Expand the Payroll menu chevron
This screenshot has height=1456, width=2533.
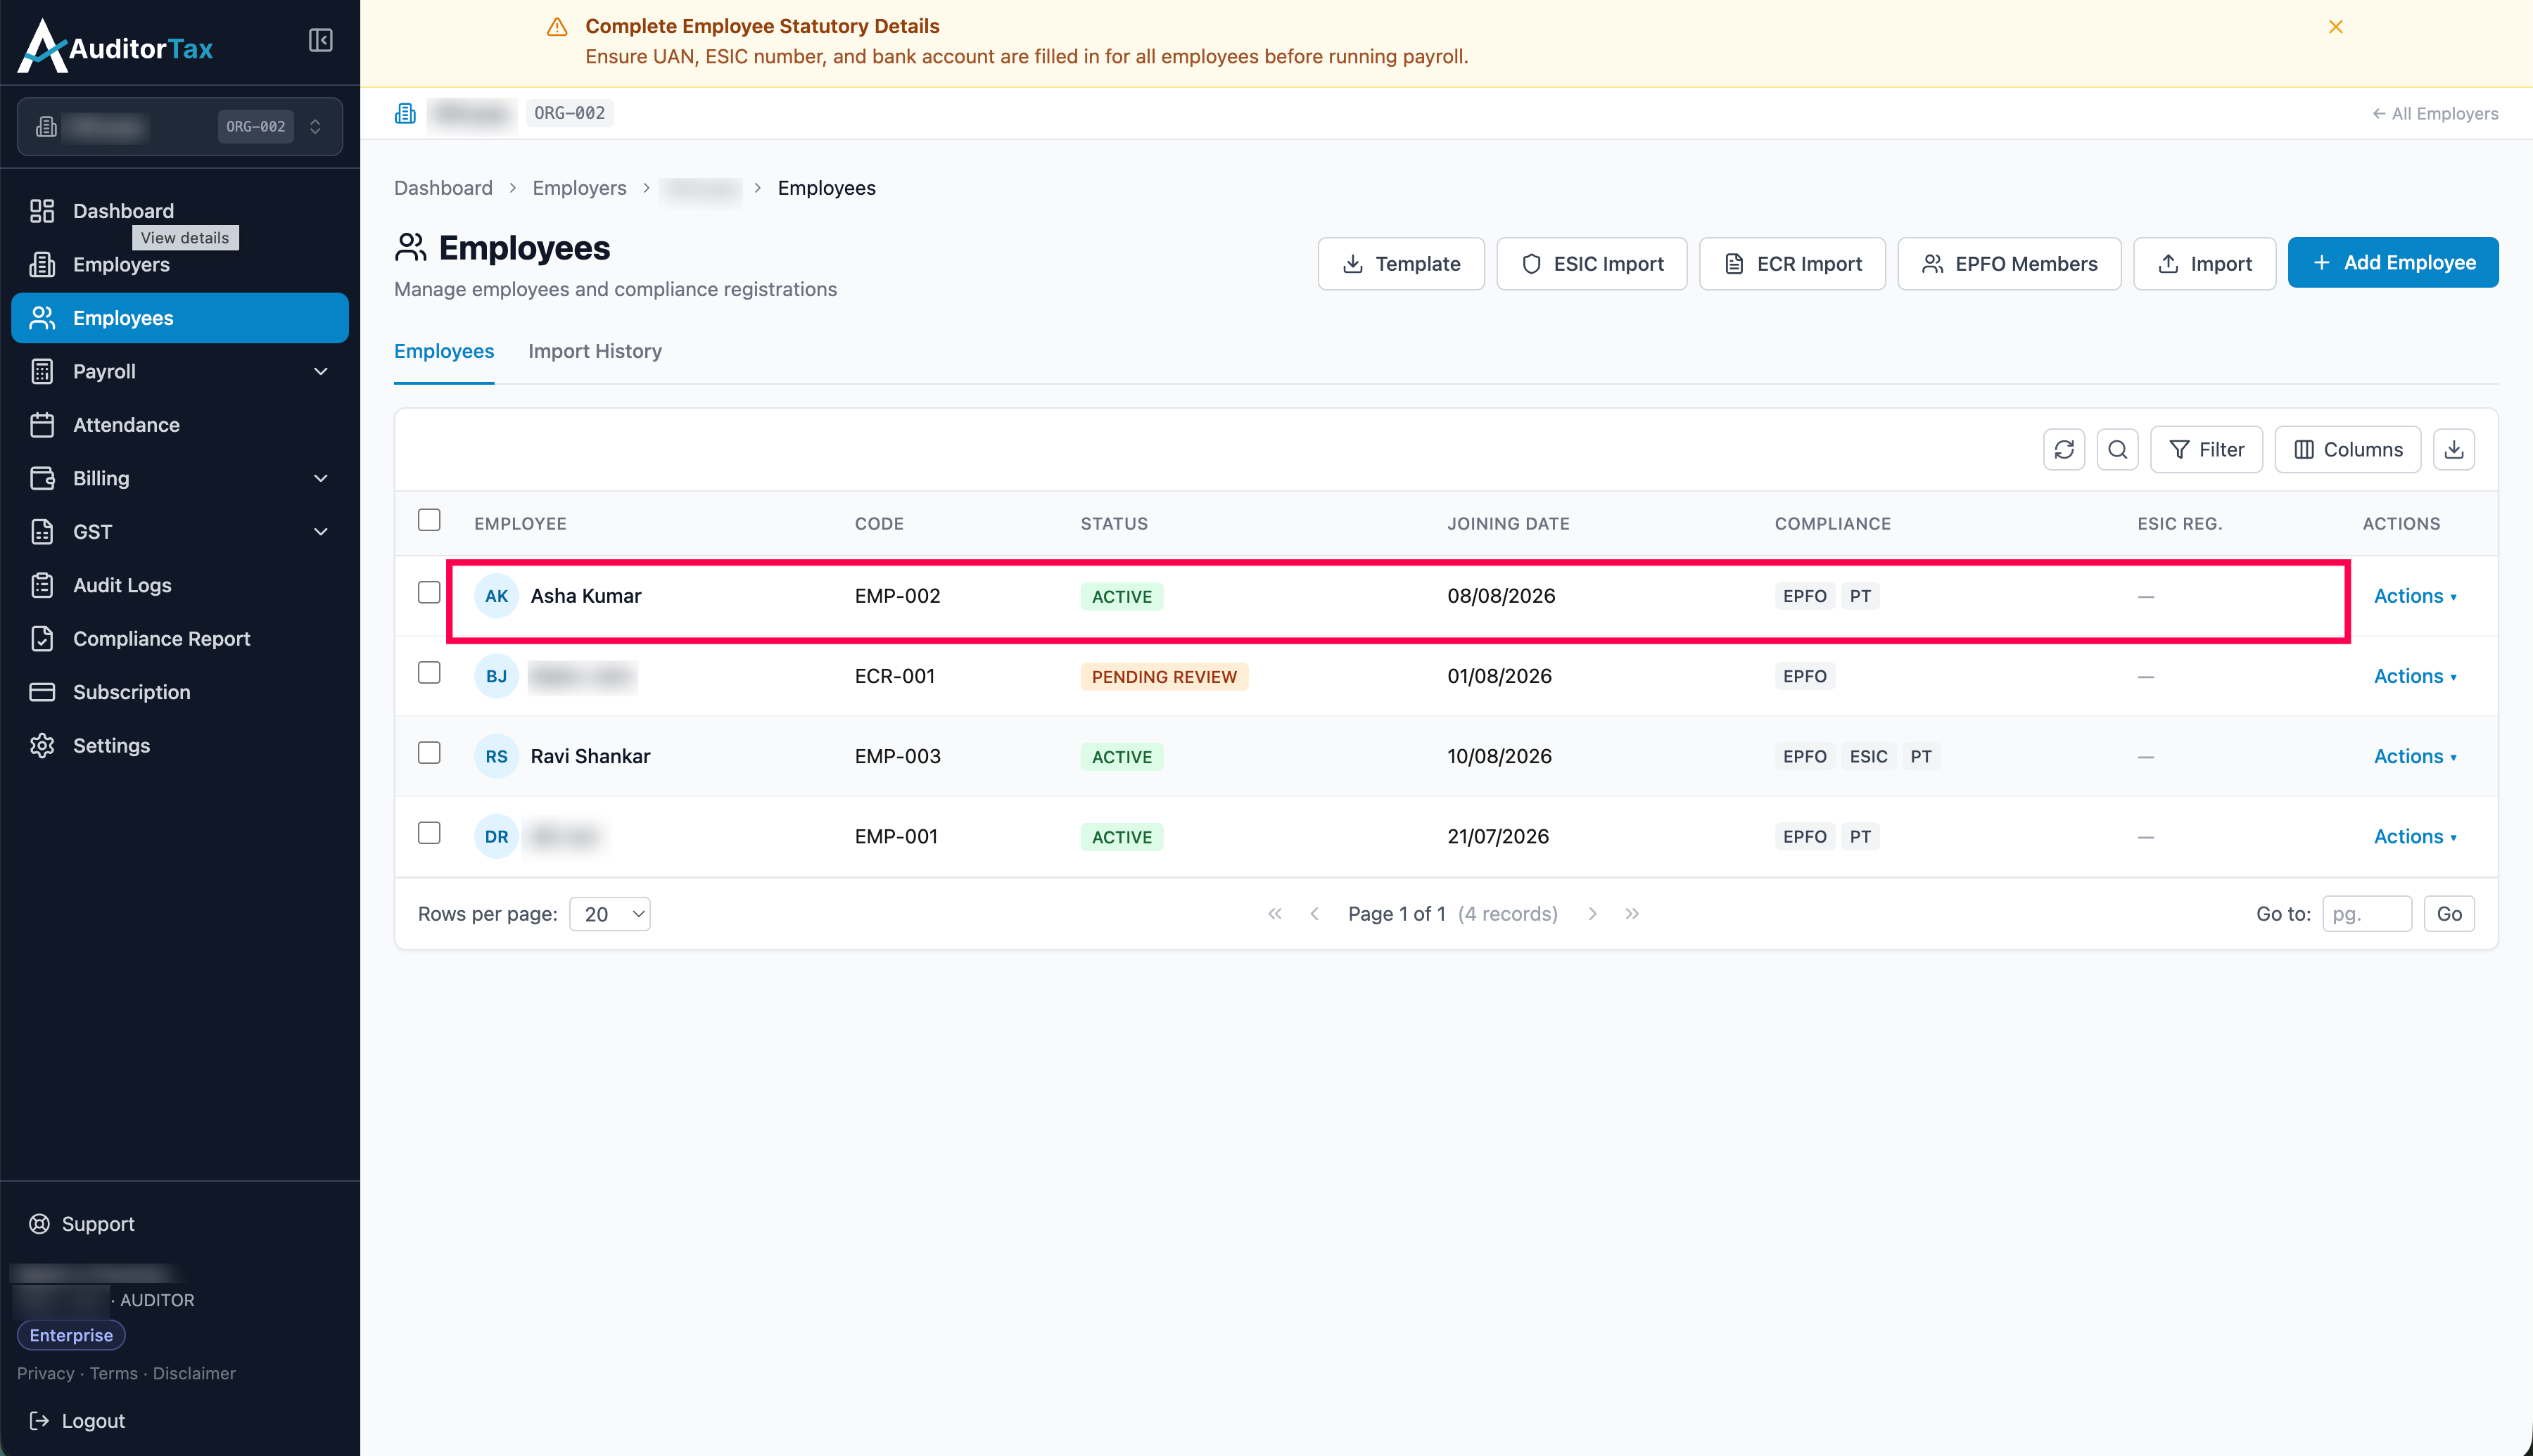click(x=321, y=371)
